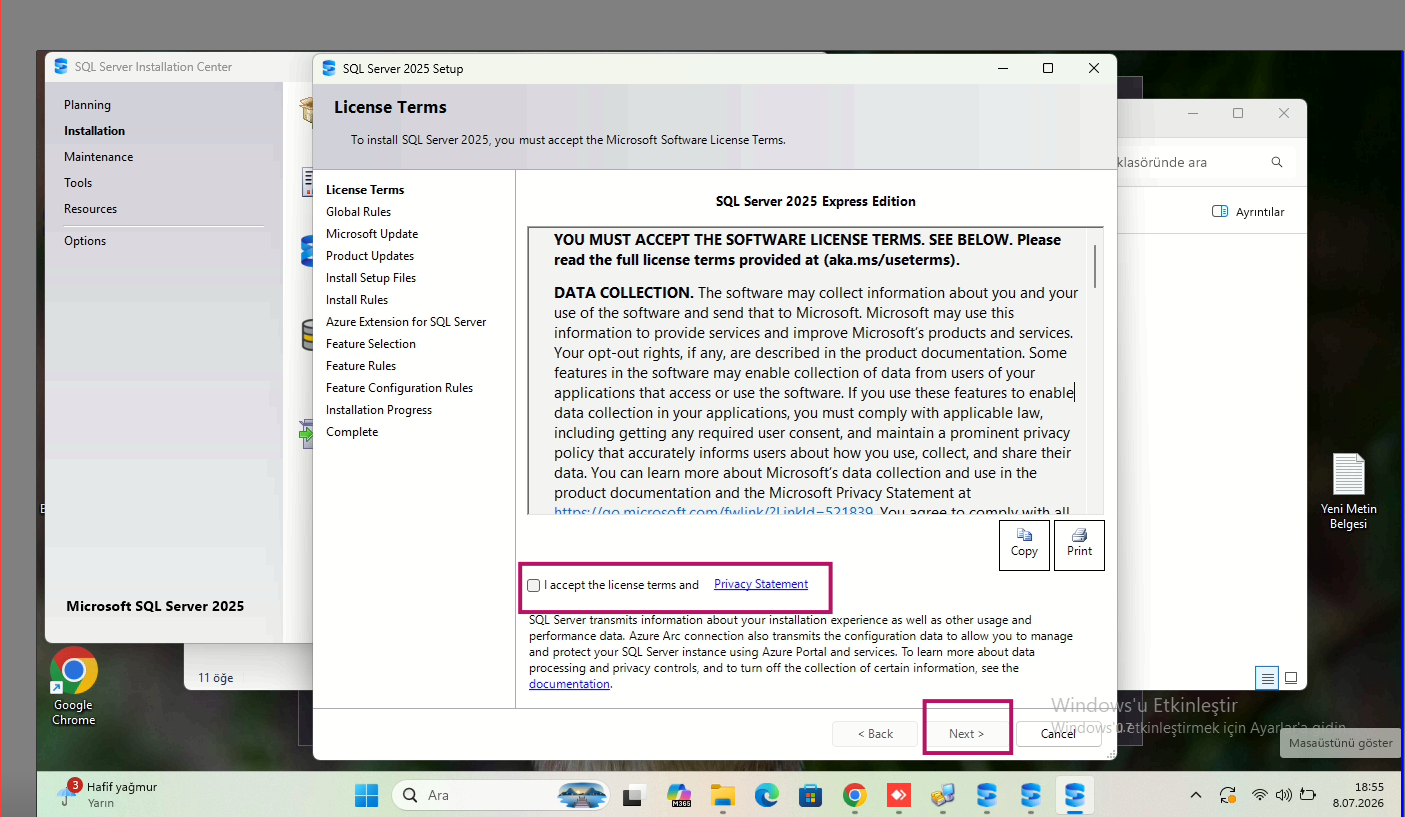Open Maintenance in SQL Server Installation Center

(x=98, y=157)
